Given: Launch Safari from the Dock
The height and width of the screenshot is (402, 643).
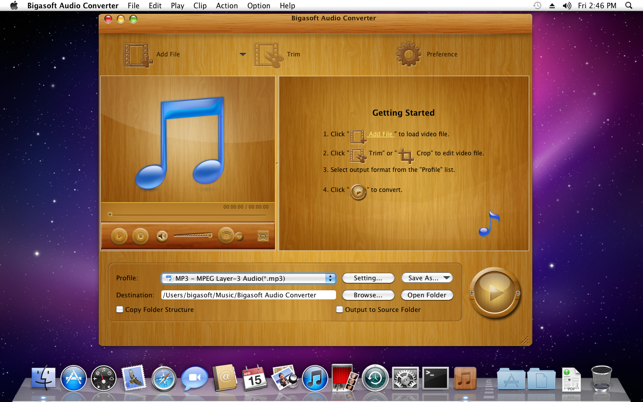Looking at the screenshot, I should coord(164,378).
